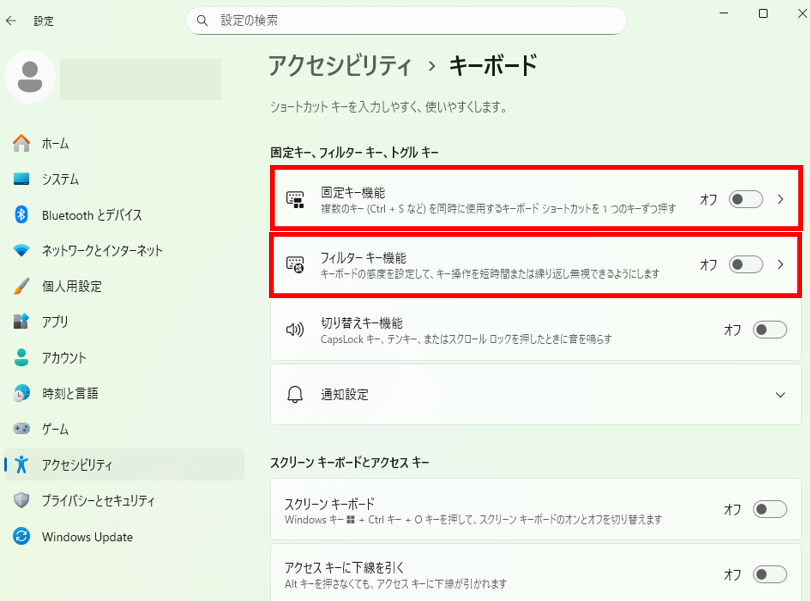Click the back arrow in title bar
Image resolution: width=810 pixels, height=601 pixels.
[x=11, y=20]
